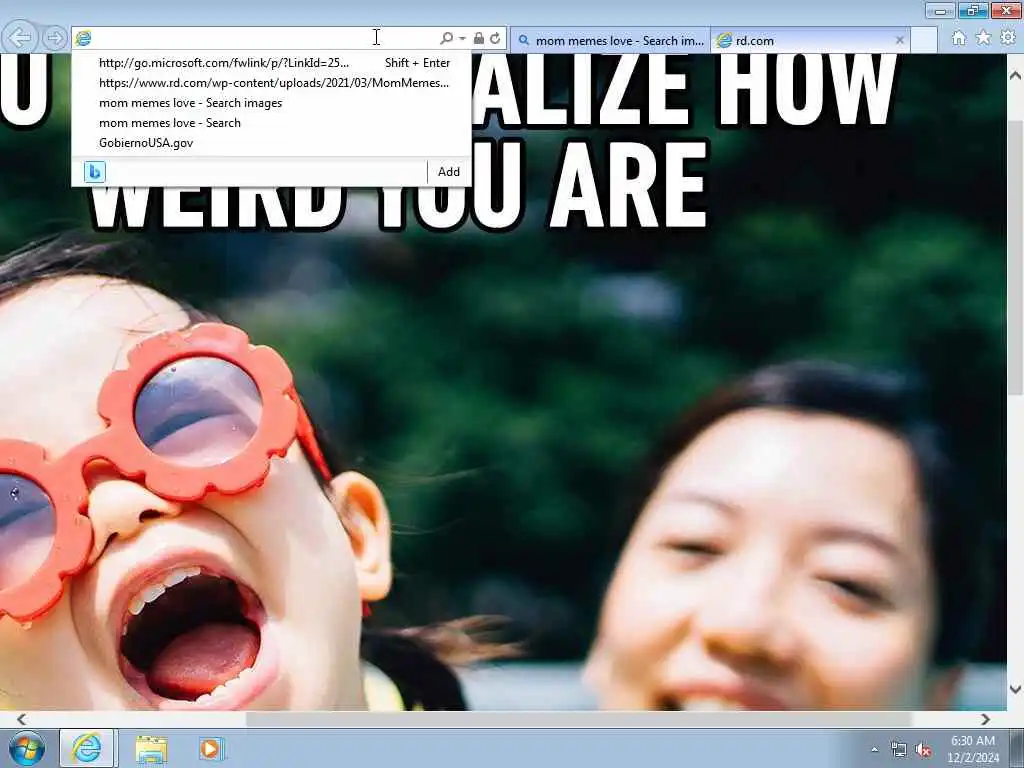Show the security lock report icon

[479, 39]
